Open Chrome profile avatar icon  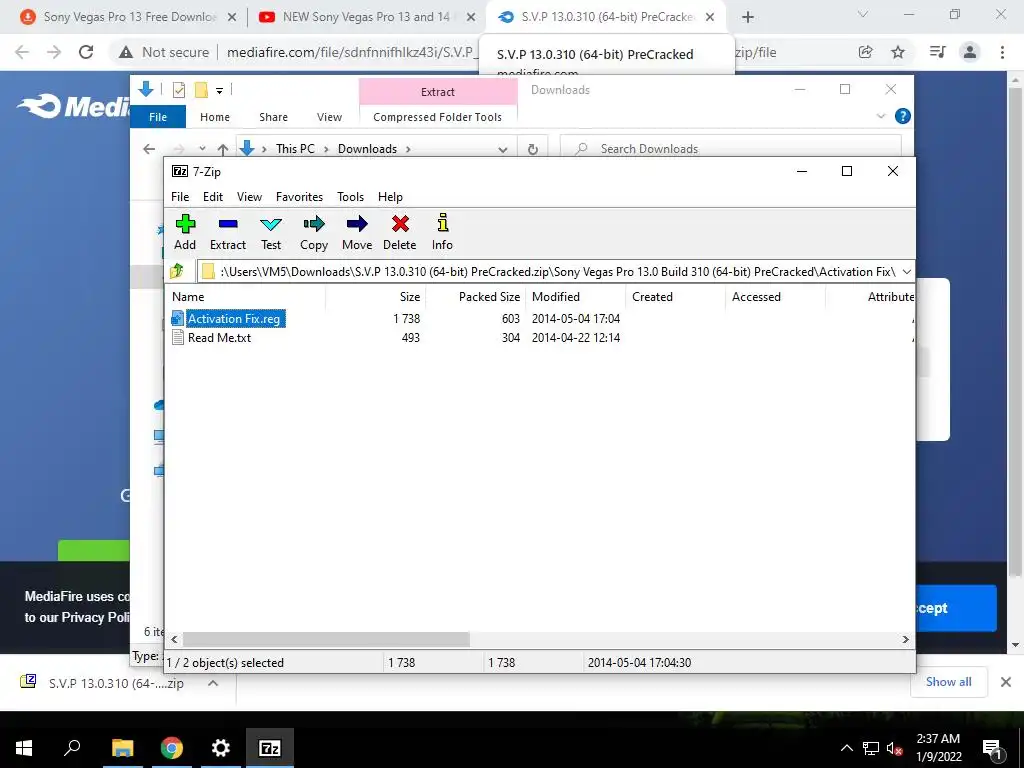(970, 52)
